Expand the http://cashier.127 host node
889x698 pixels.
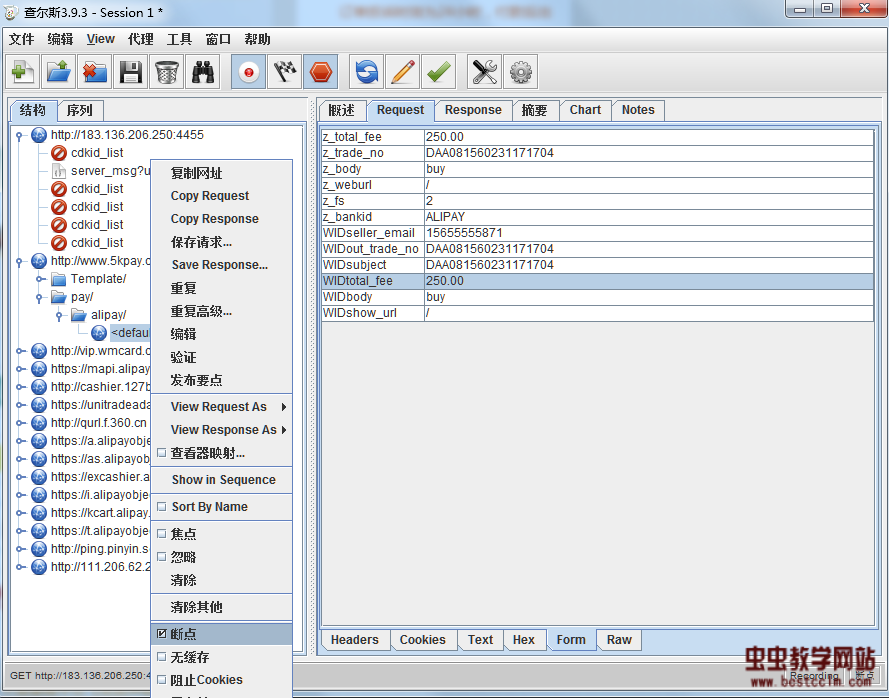[x=19, y=387]
